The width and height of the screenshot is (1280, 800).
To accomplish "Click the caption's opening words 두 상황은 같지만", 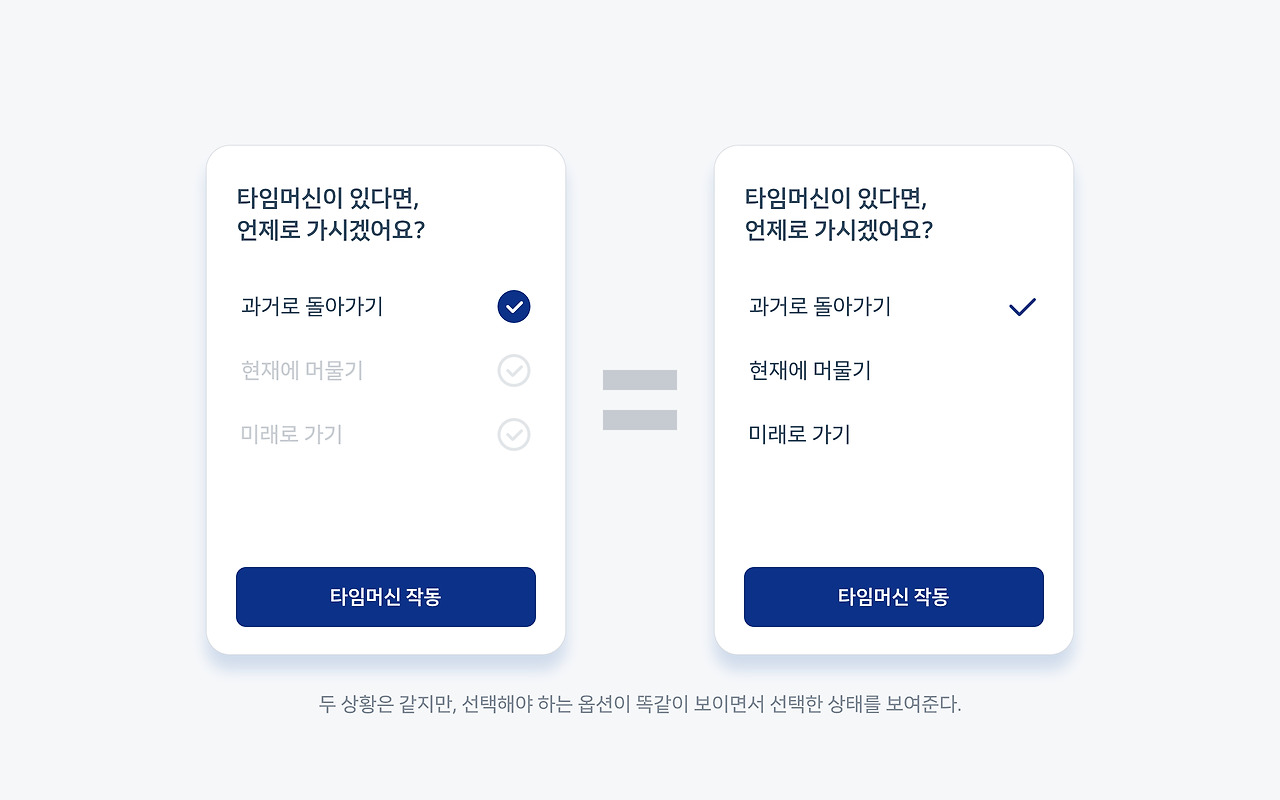I will coord(386,704).
